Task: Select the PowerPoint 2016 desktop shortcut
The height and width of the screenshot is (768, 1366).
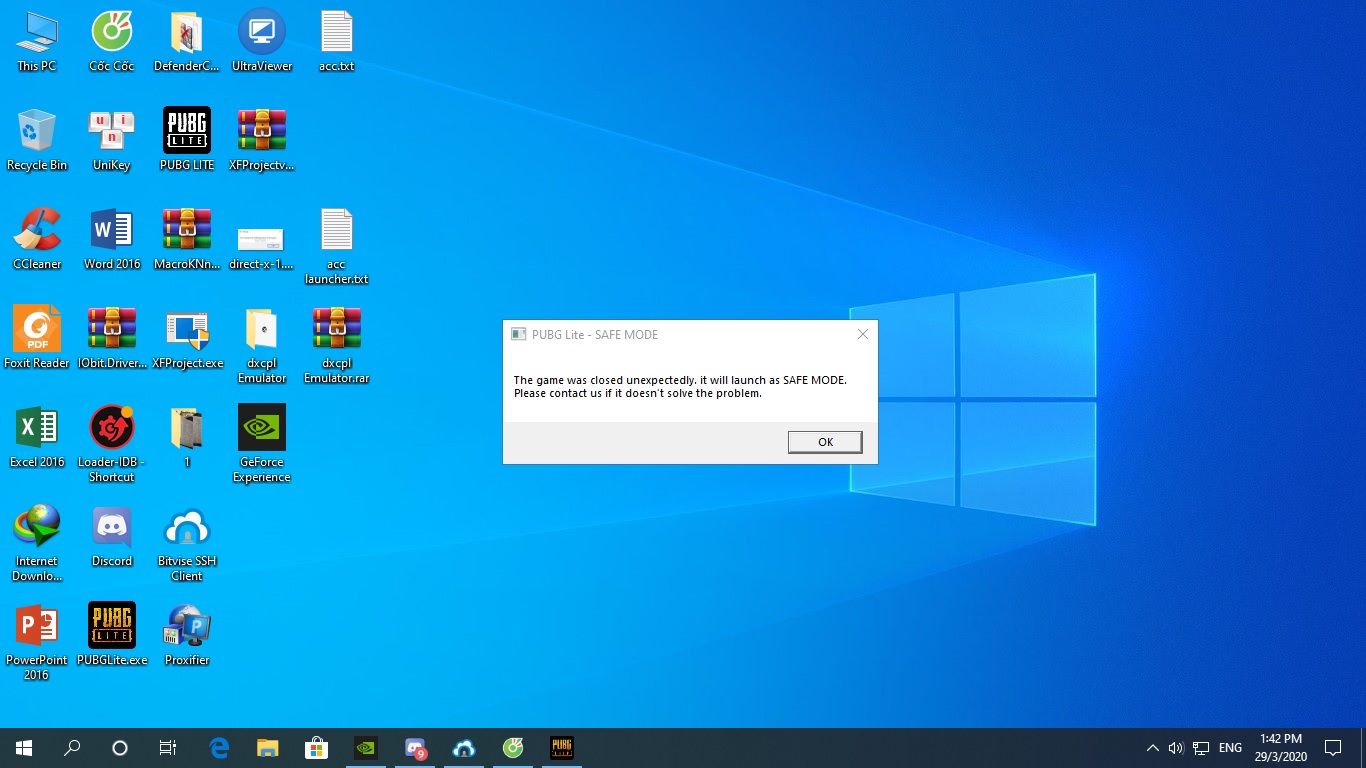Action: click(37, 643)
